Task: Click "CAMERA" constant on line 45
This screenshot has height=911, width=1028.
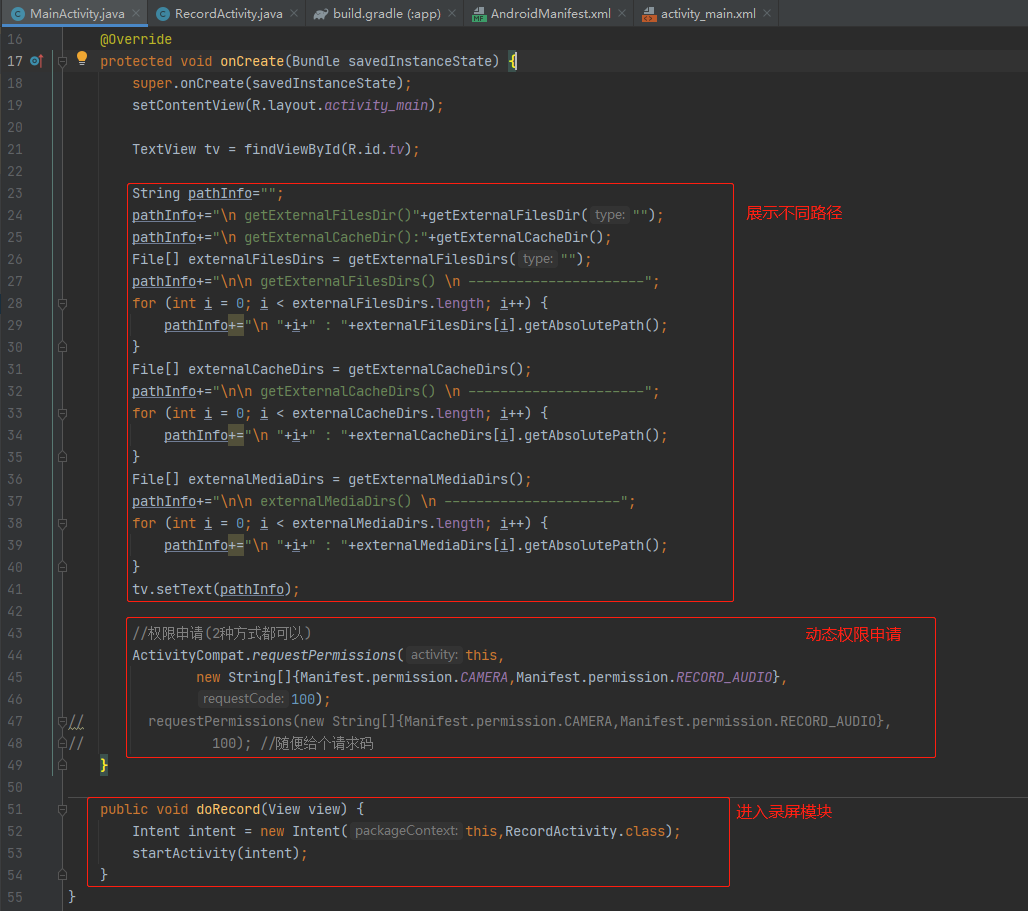Action: pos(484,677)
